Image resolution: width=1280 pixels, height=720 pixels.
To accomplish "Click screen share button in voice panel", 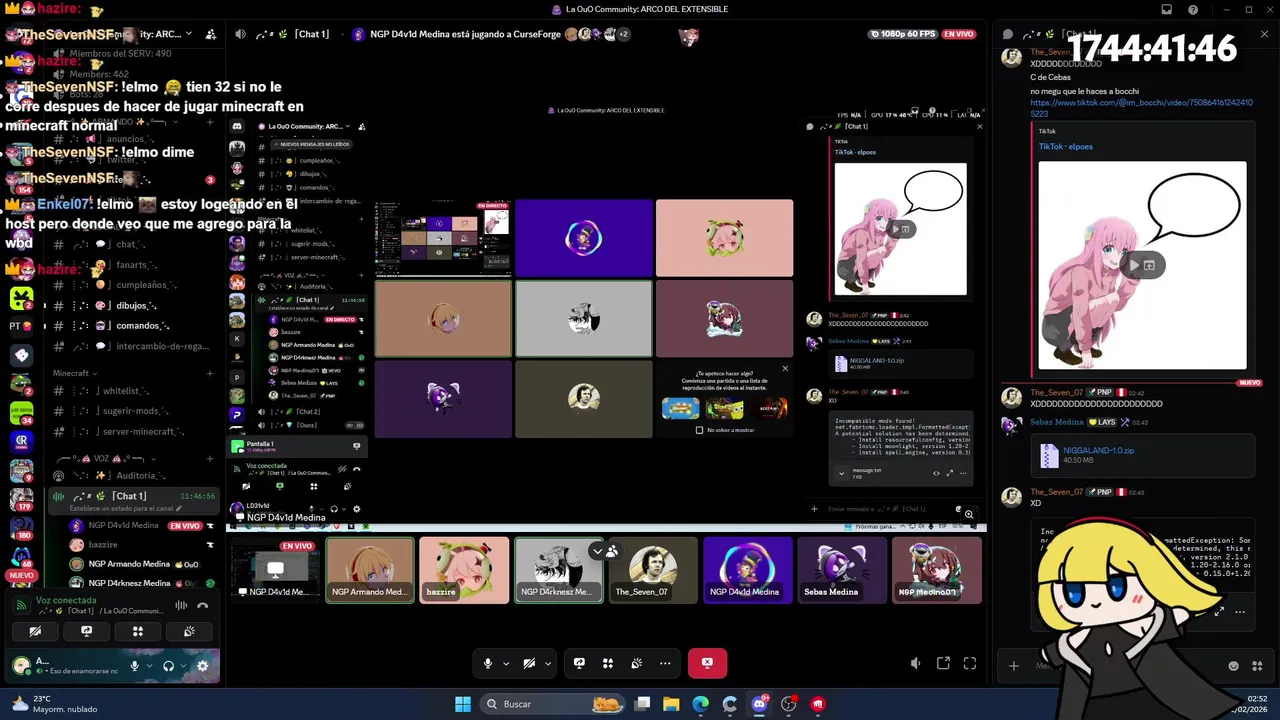I will click(x=87, y=631).
